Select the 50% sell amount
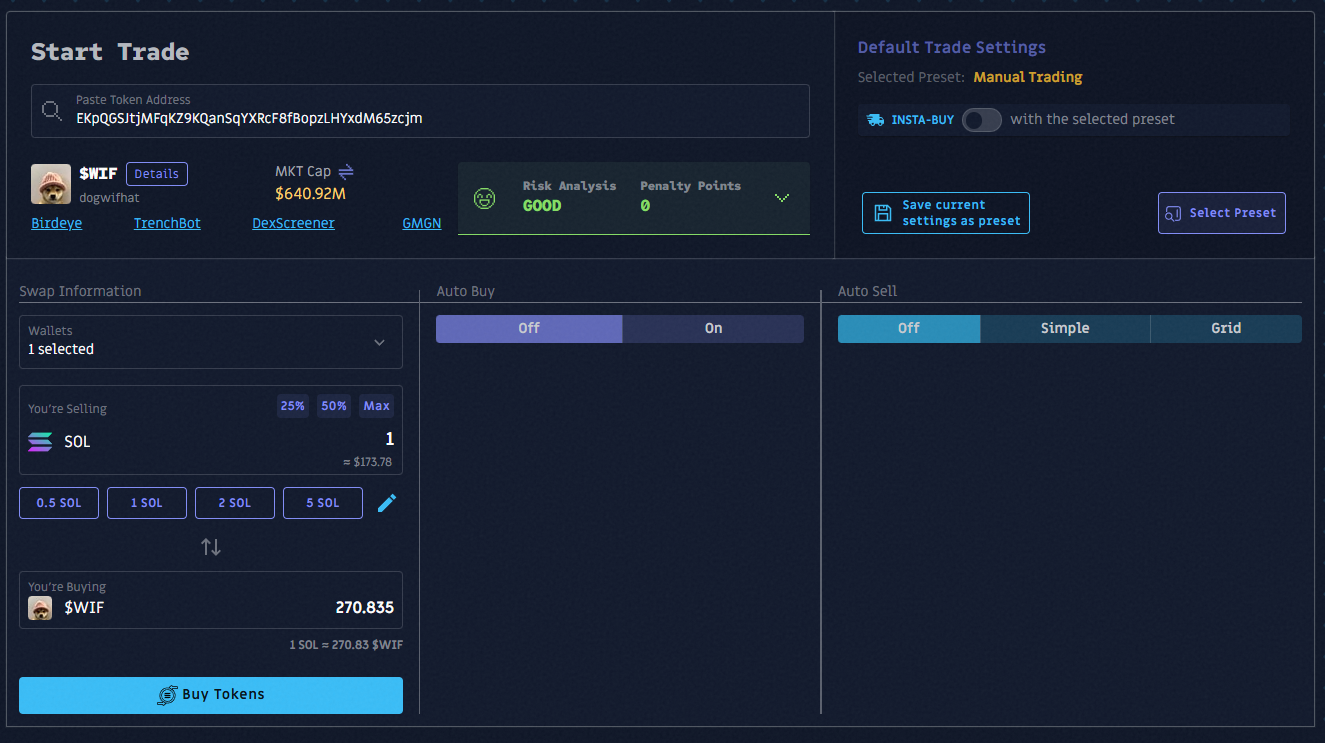This screenshot has width=1325, height=743. click(x=334, y=406)
